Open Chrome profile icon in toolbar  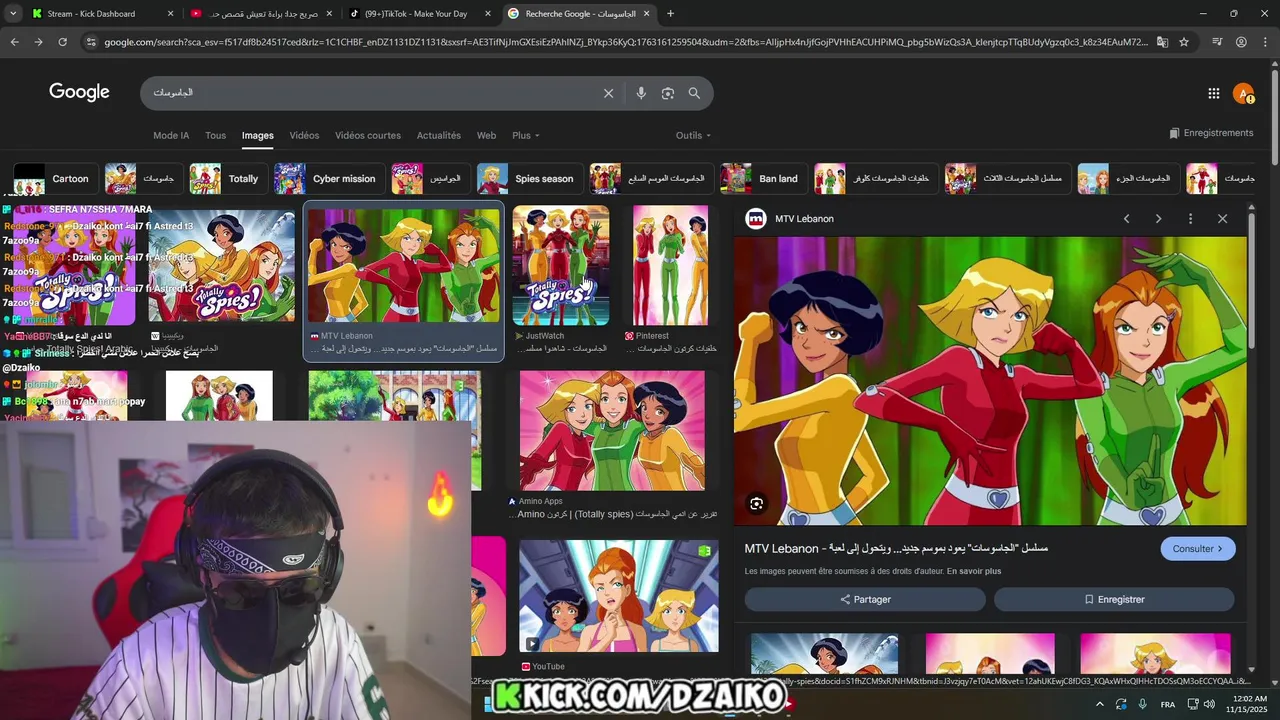[1241, 42]
